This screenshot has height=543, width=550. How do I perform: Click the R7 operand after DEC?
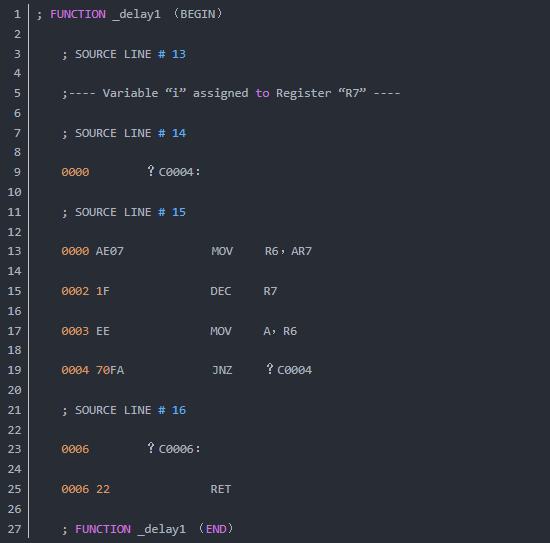point(270,291)
